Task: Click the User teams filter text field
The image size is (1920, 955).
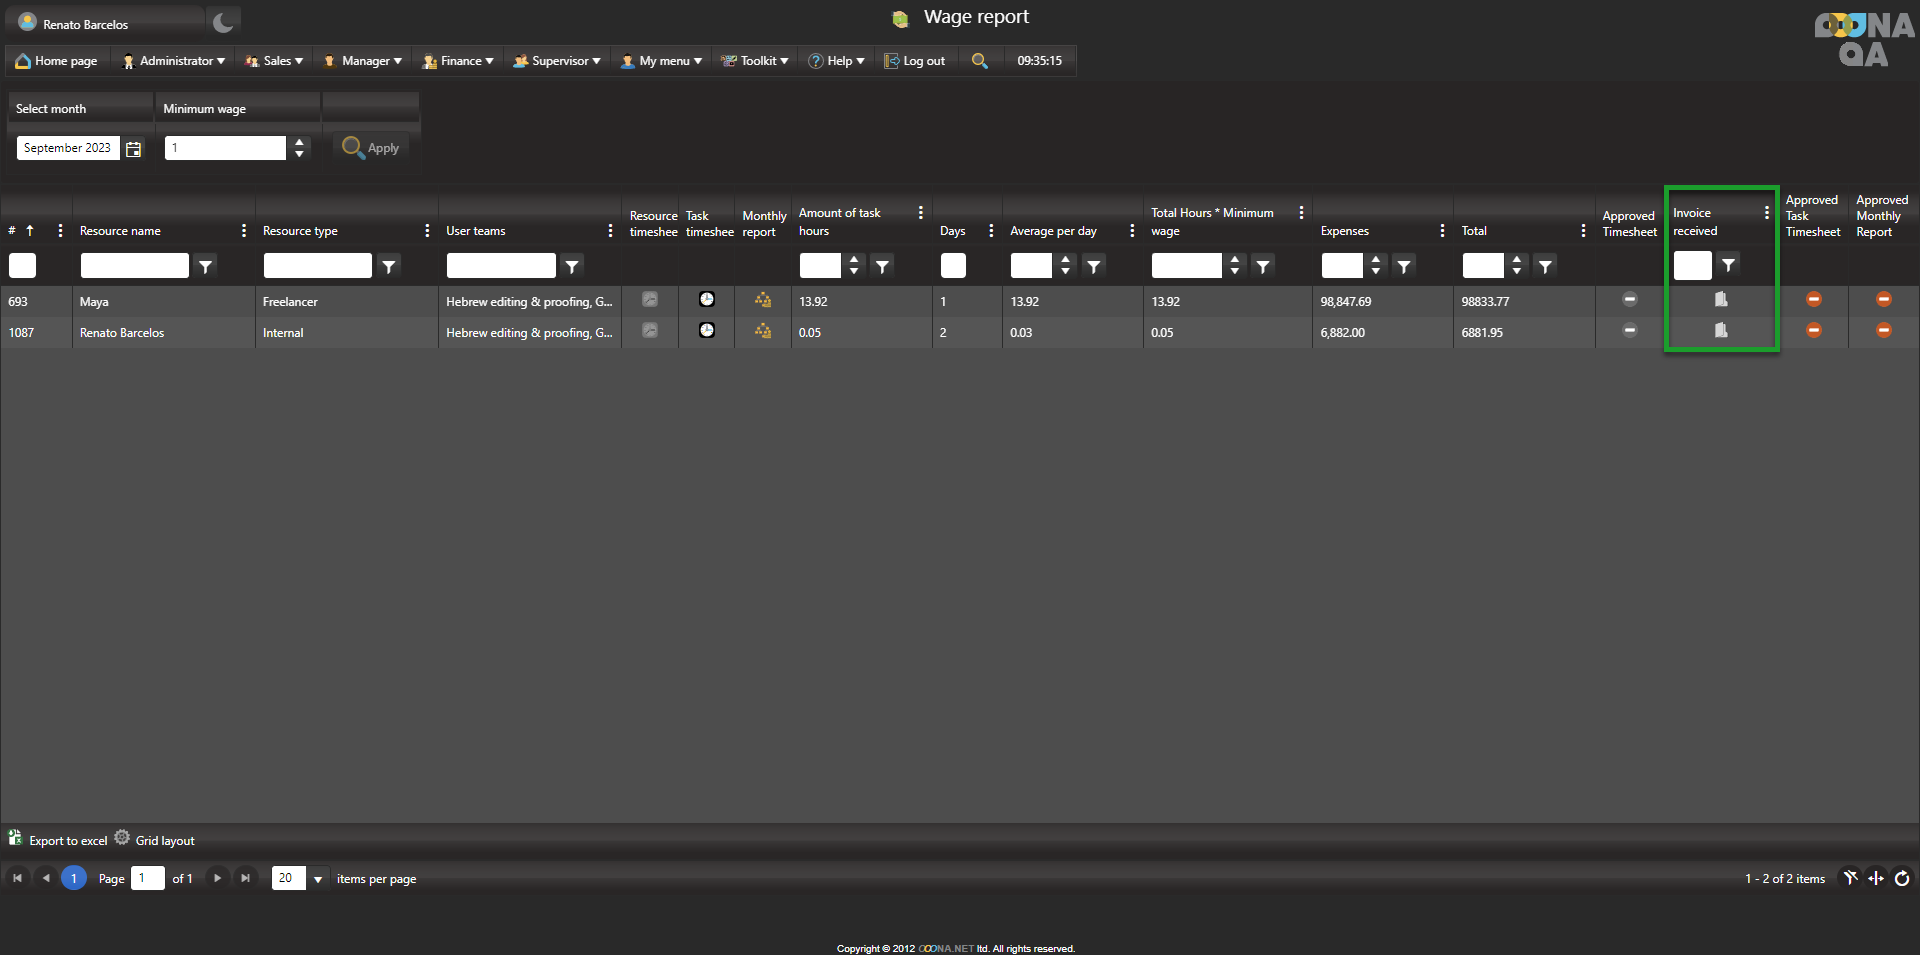Action: point(501,266)
